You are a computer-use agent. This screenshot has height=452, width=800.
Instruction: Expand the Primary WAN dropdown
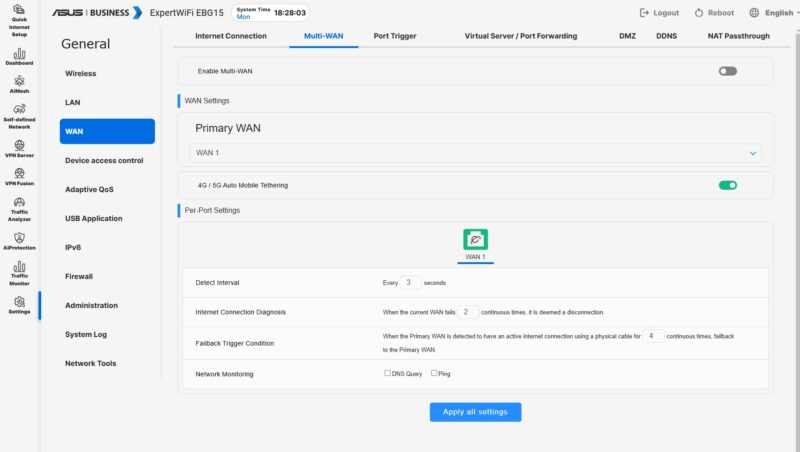[475, 153]
